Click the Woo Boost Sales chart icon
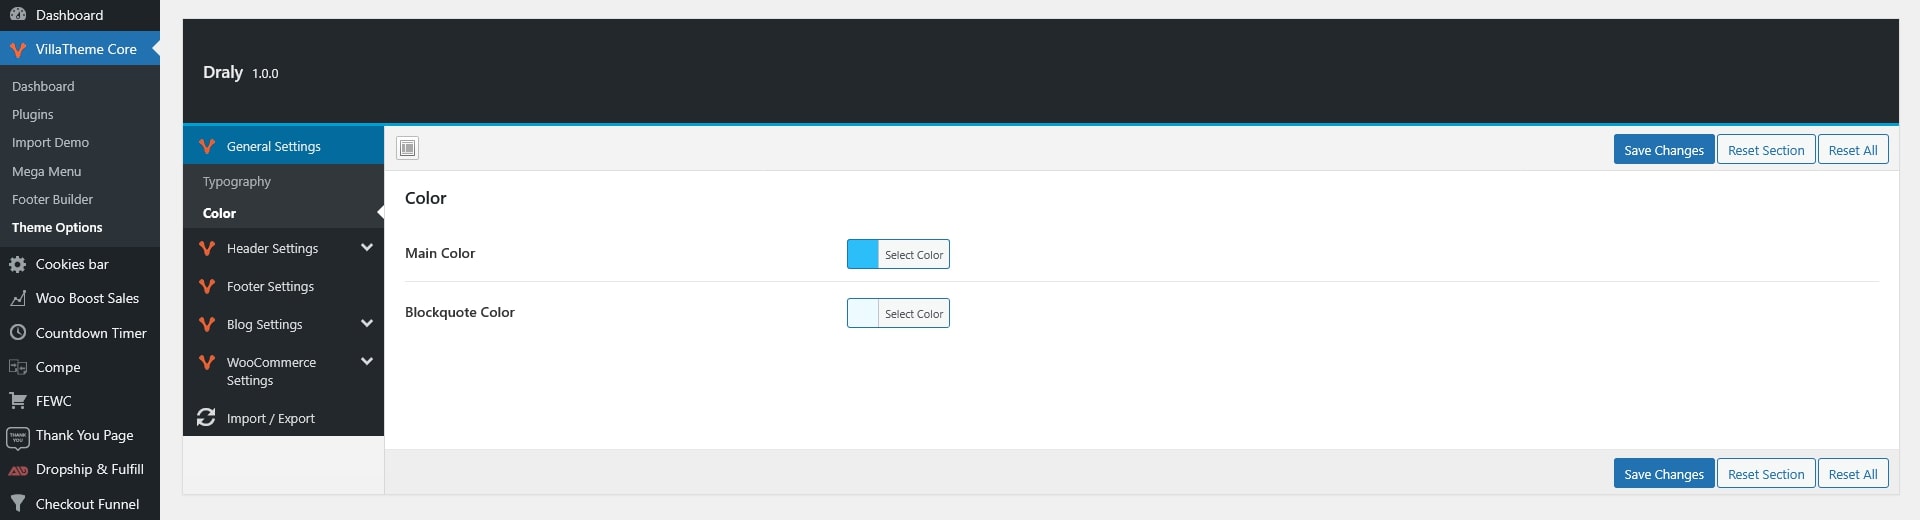The height and width of the screenshot is (520, 1920). (x=17, y=299)
